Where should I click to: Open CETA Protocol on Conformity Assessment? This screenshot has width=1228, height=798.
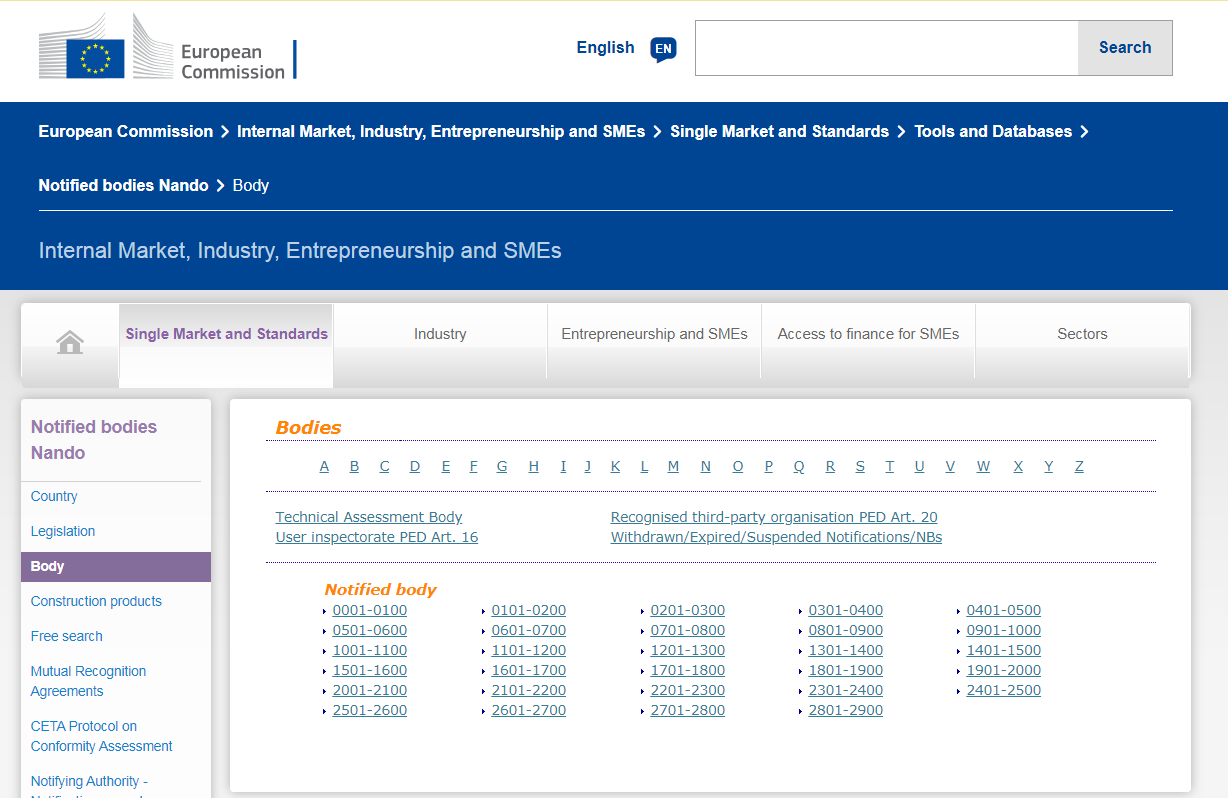[101, 736]
